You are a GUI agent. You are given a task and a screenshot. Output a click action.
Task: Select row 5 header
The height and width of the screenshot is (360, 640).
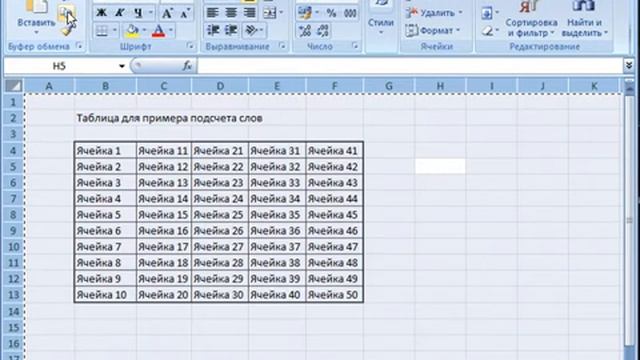click(13, 167)
